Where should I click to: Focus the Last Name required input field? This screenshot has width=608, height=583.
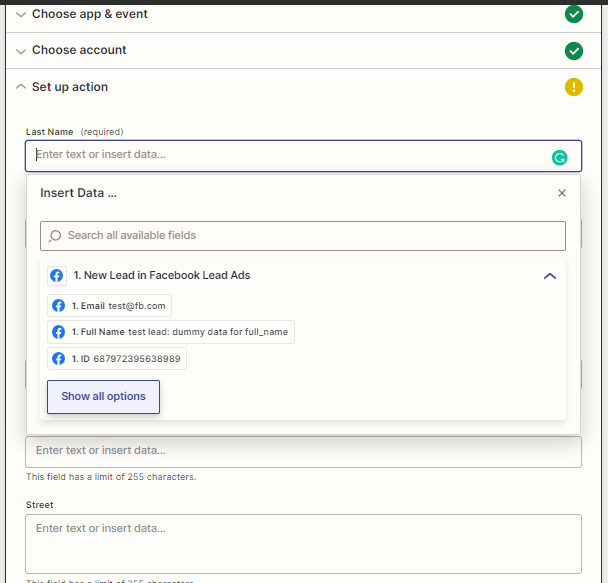coord(303,156)
